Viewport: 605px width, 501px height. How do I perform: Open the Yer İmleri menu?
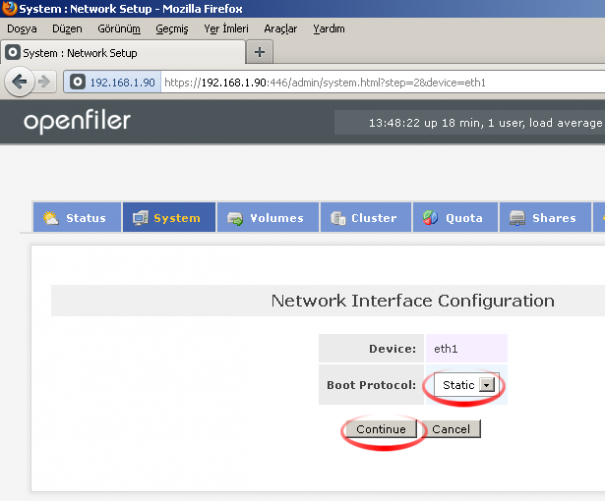tap(226, 29)
